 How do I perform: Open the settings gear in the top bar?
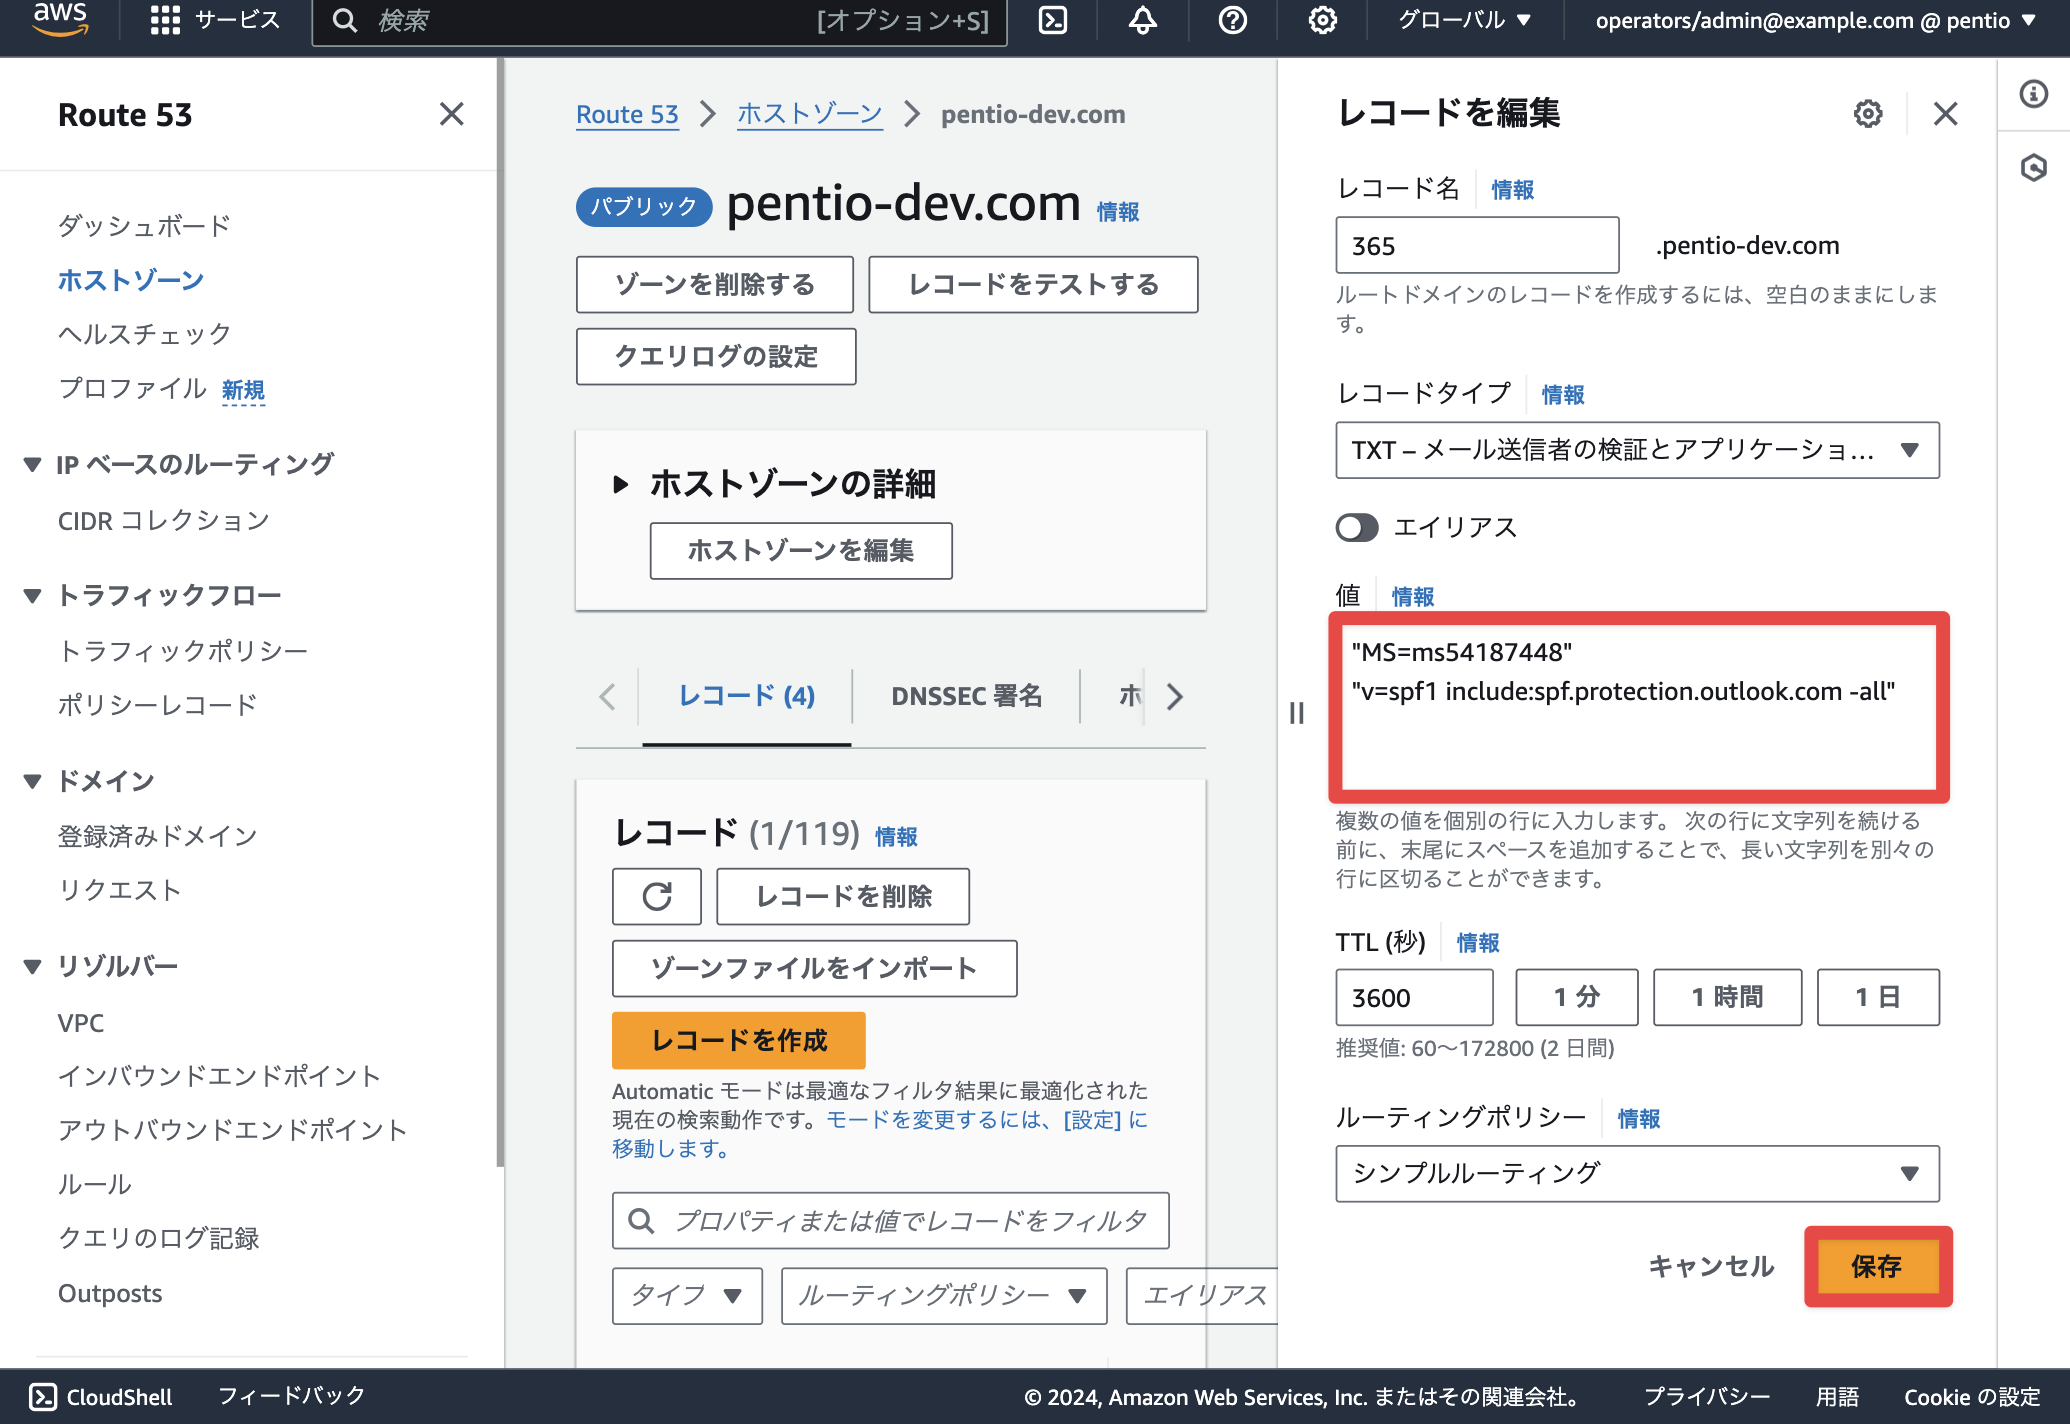click(1323, 20)
